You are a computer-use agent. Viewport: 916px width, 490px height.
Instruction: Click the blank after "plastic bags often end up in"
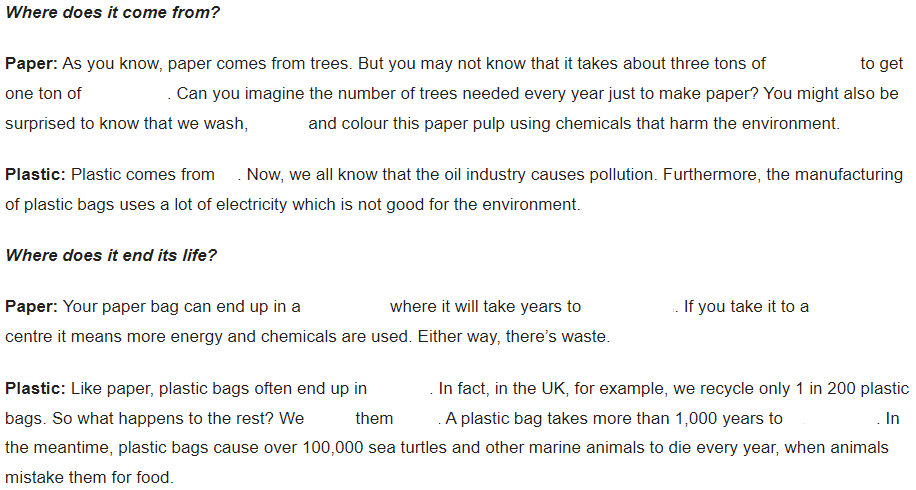click(x=398, y=389)
